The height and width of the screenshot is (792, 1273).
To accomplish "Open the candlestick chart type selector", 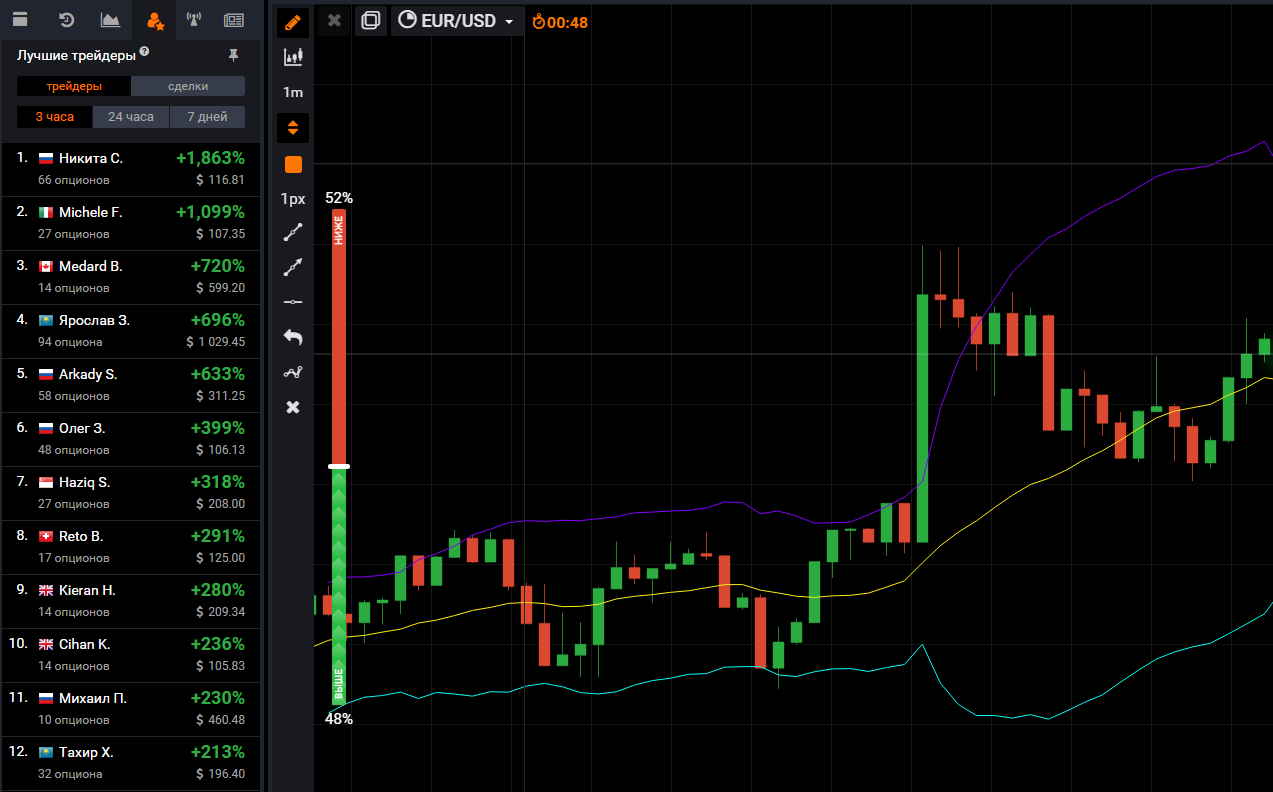I will point(293,57).
